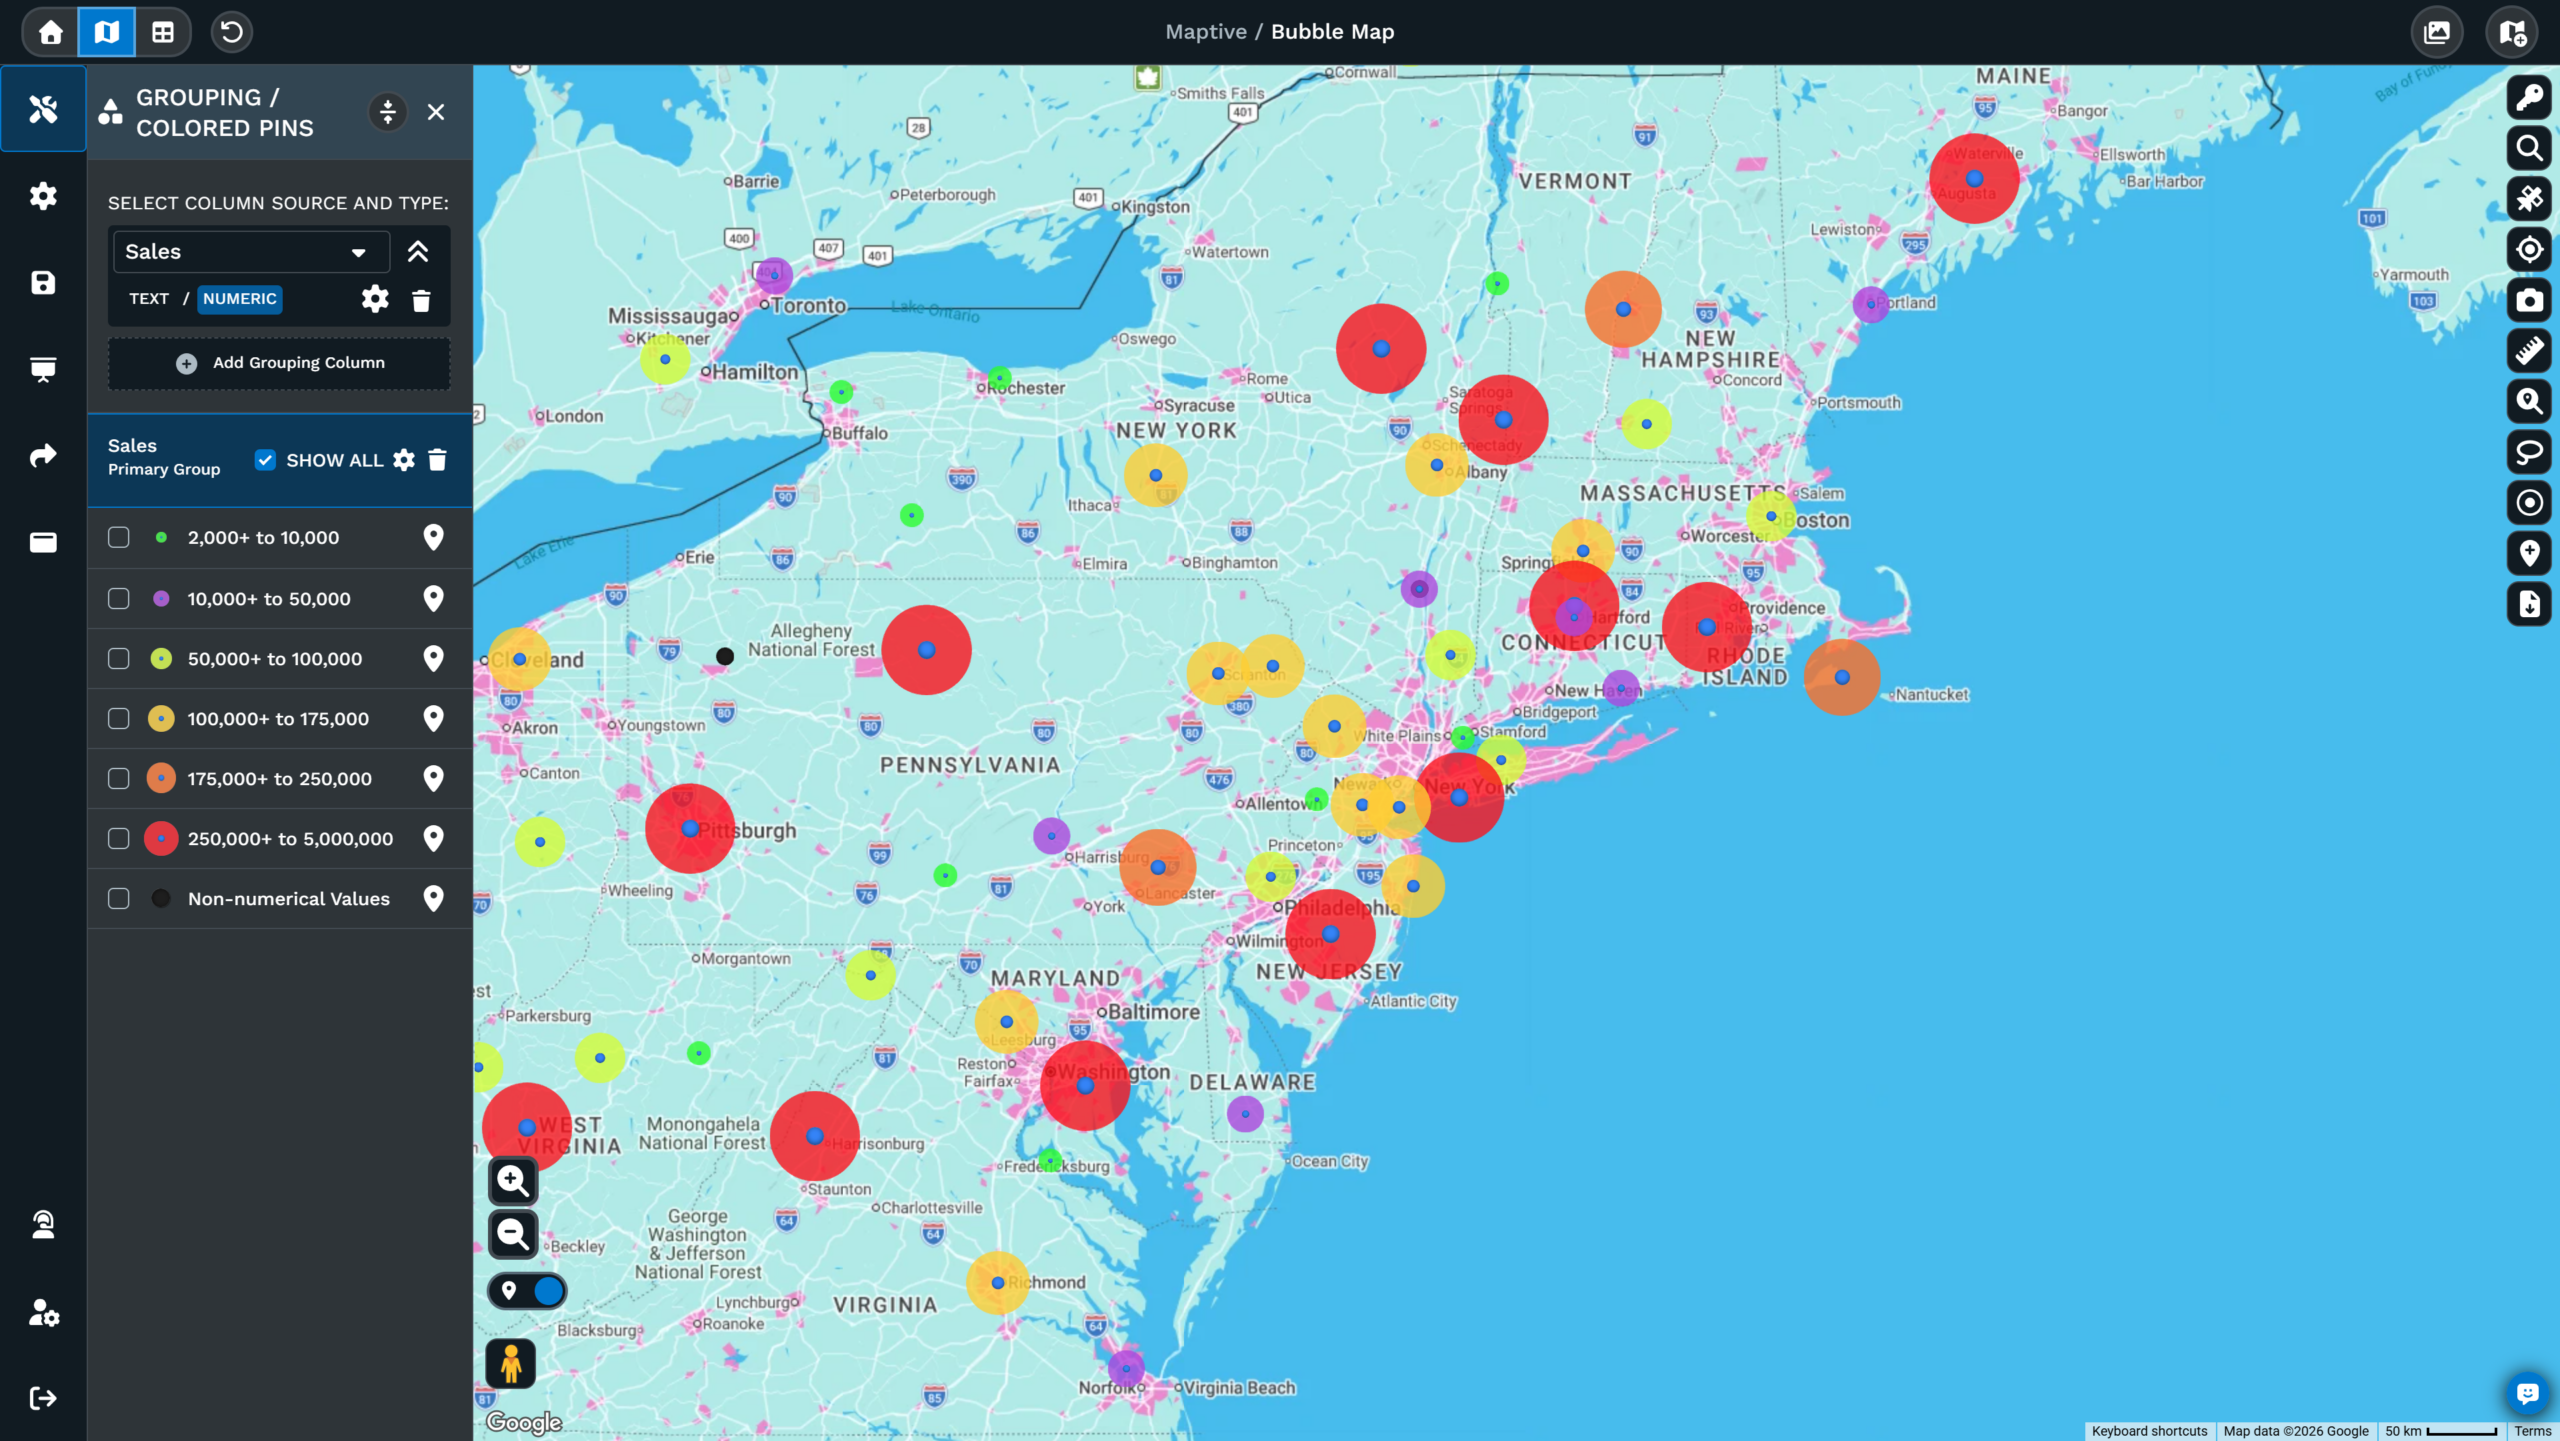The image size is (2560, 1441).
Task: Check the 10,000+ to 50,000 group checkbox
Action: coord(119,599)
